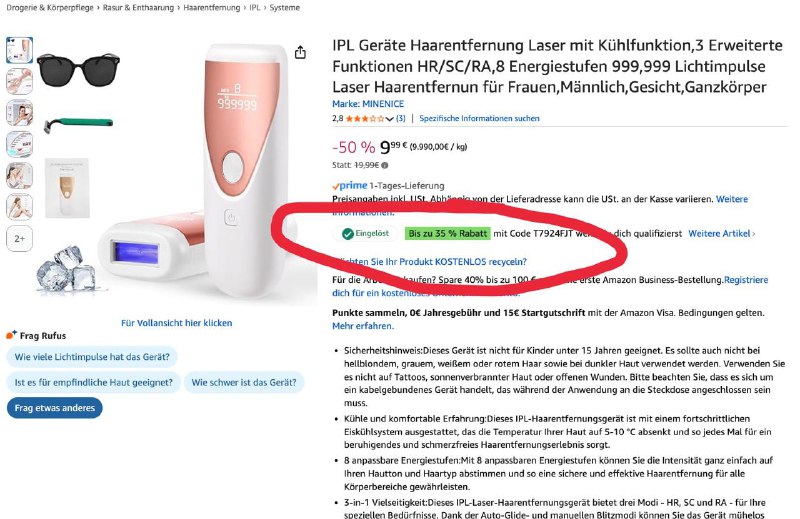The width and height of the screenshot is (800, 519).
Task: Open the Rasur & Enthaarung breadcrumb
Action: [138, 8]
